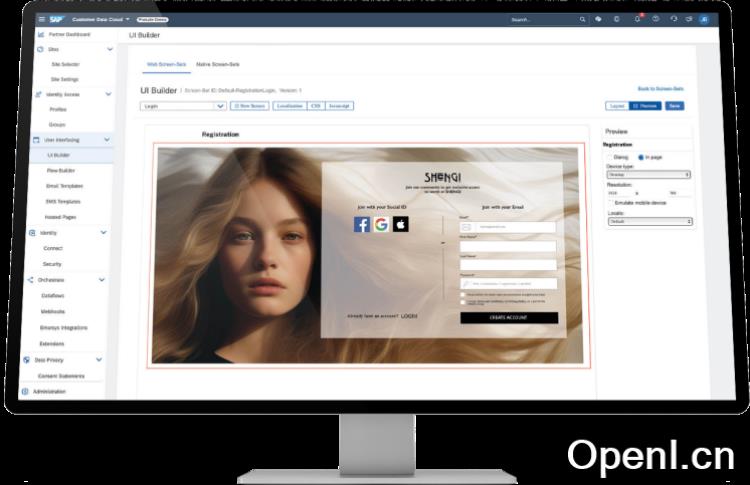Screen dimensions: 750x485
Task: Click the User Interfacing window icon
Action: click(x=36, y=140)
